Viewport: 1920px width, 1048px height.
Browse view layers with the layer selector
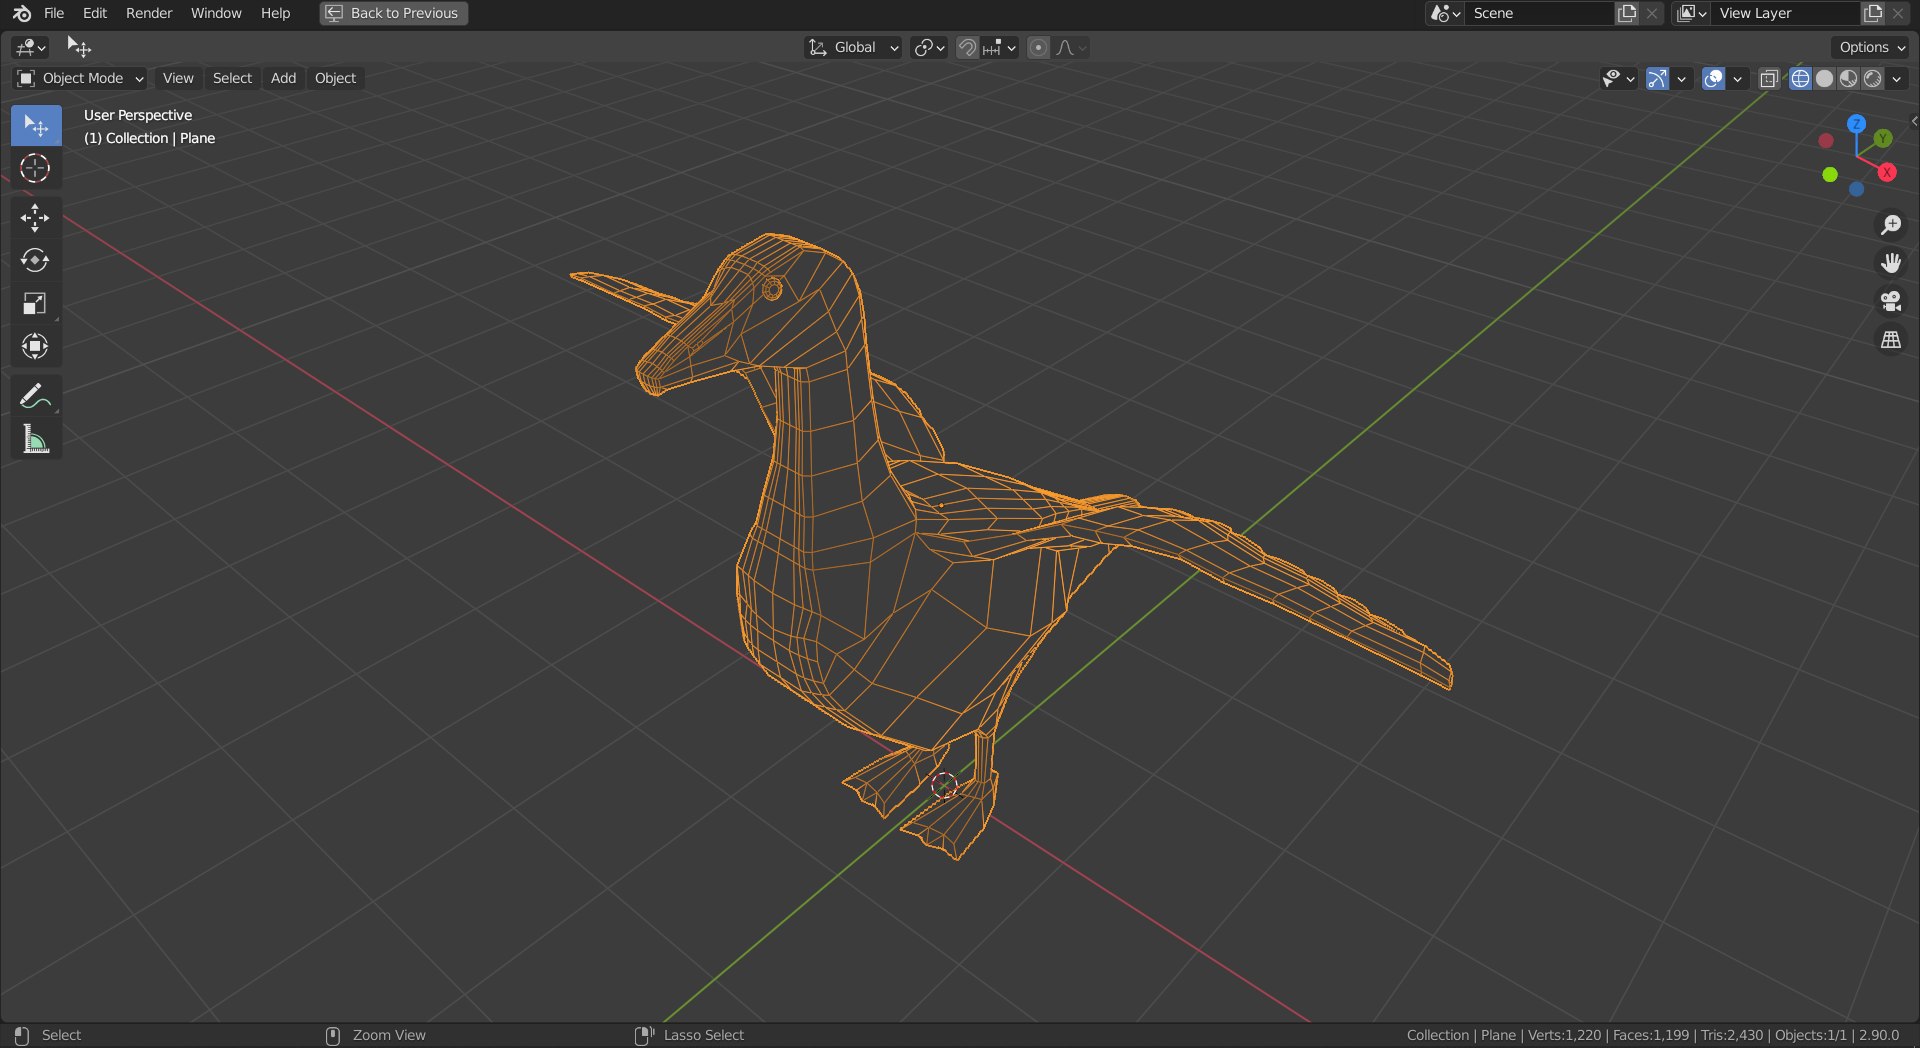tap(1691, 13)
